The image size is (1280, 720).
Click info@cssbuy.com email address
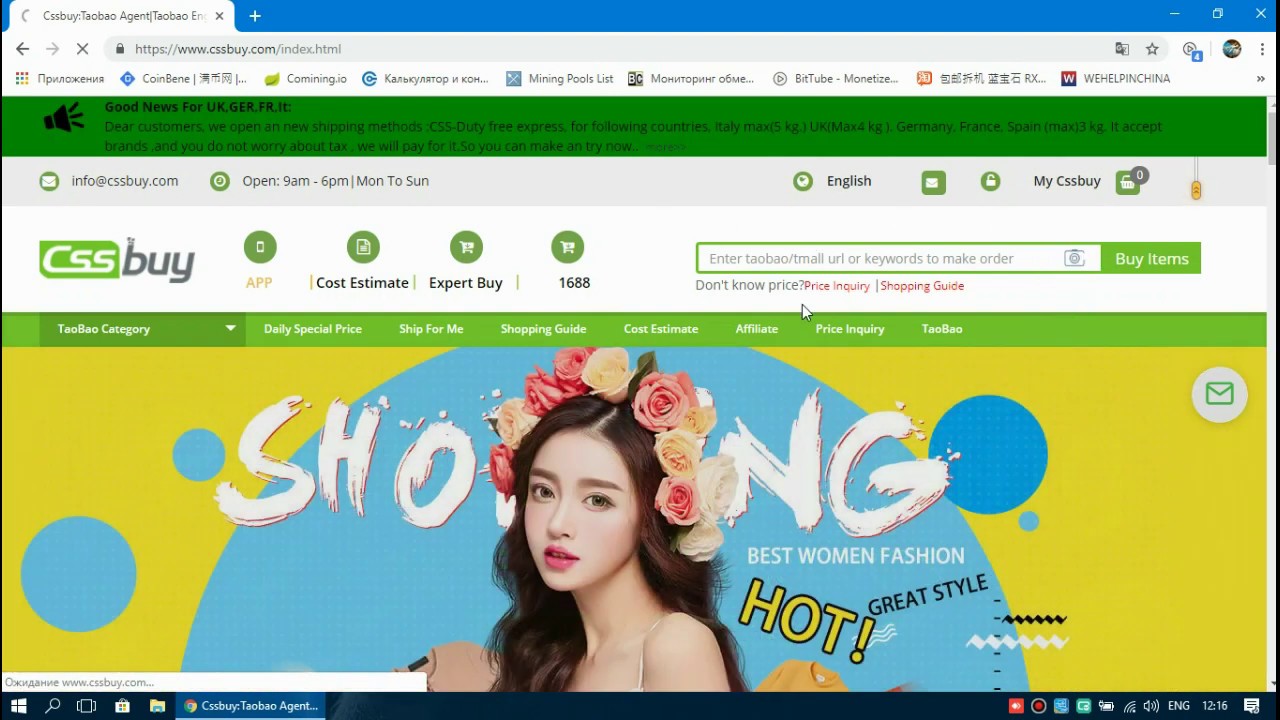pos(125,181)
